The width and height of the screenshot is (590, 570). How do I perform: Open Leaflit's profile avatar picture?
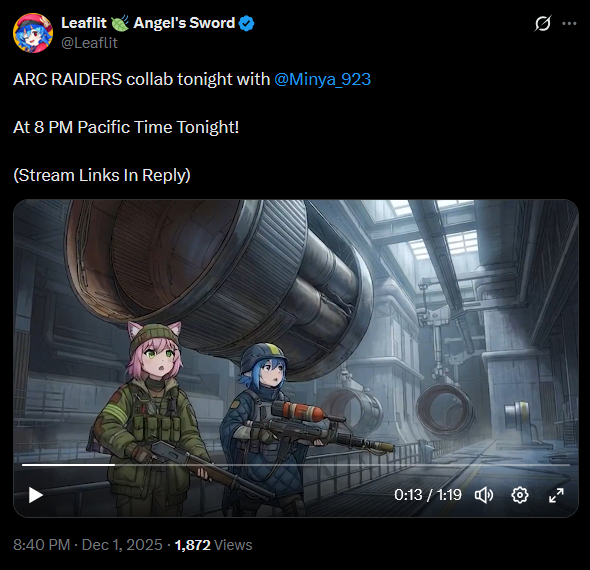33,33
